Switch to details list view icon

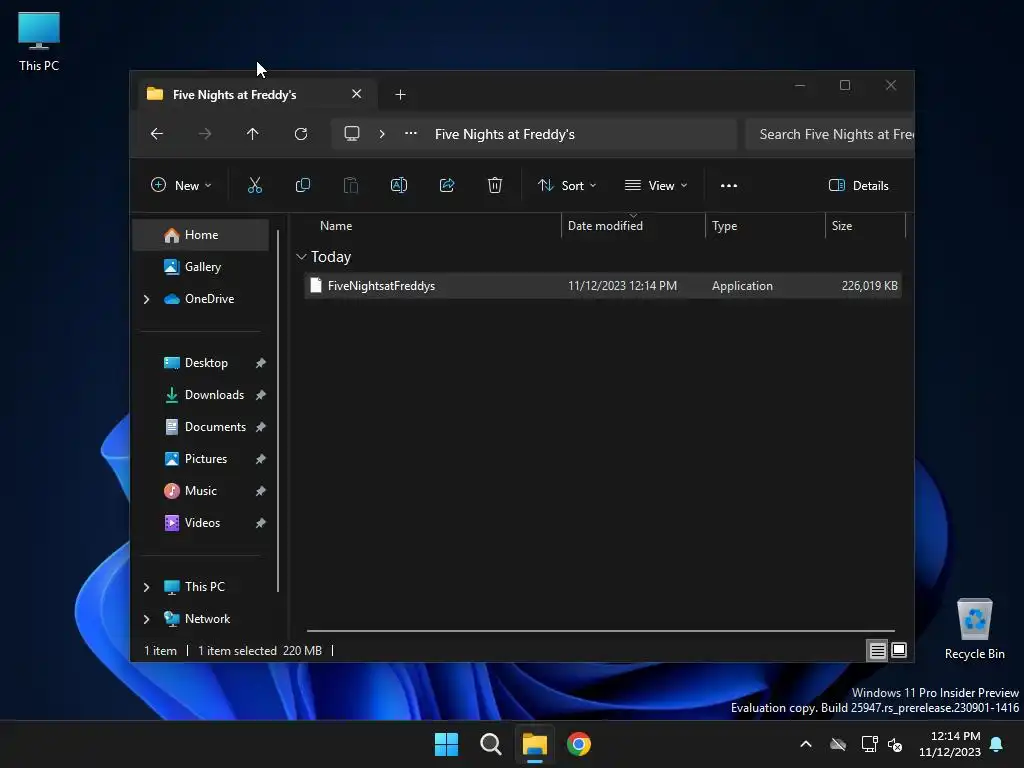pos(877,650)
